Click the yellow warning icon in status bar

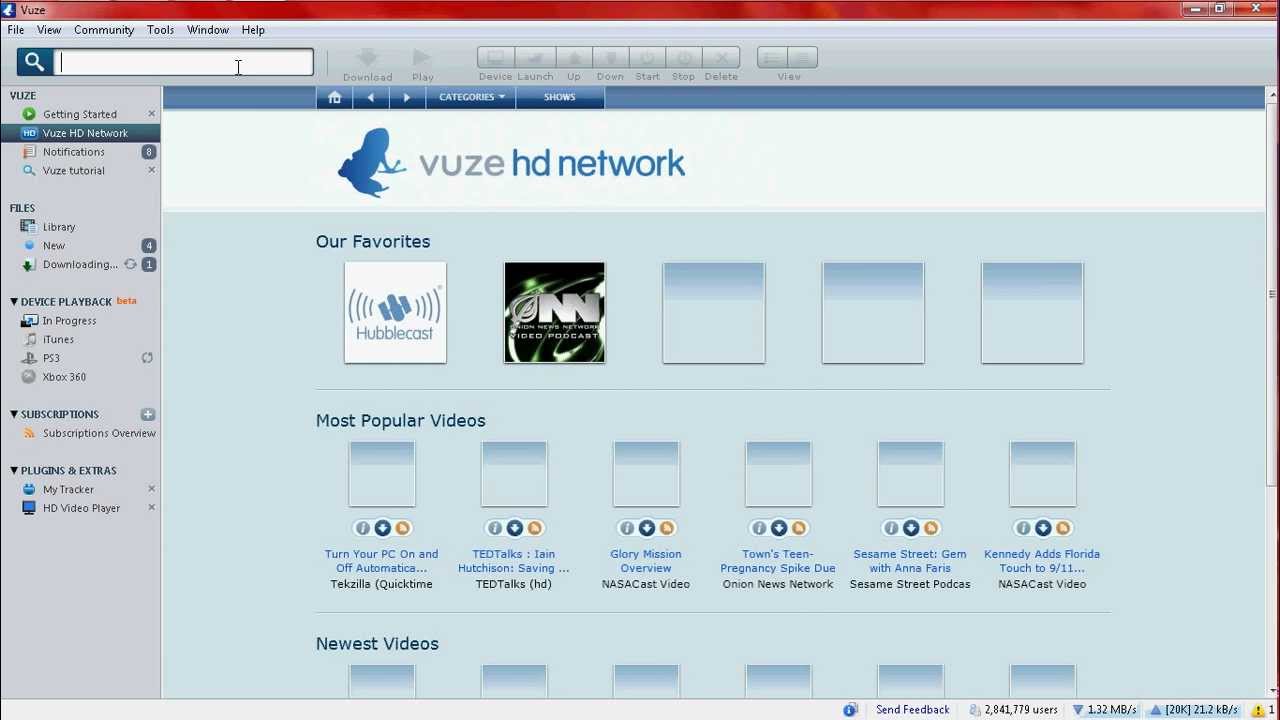pyautogui.click(x=1257, y=710)
